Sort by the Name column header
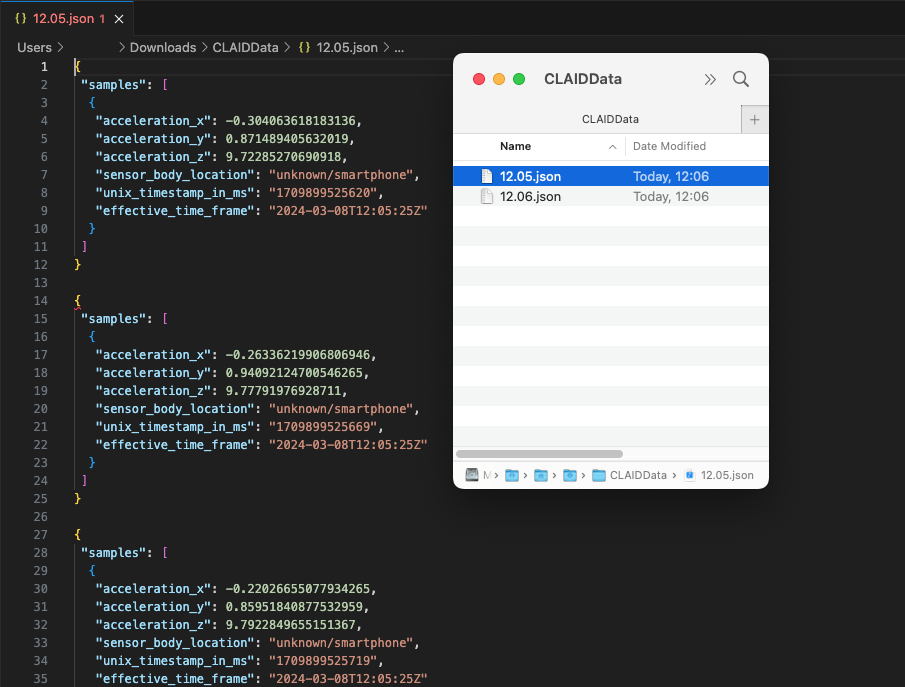905x687 pixels. click(515, 146)
